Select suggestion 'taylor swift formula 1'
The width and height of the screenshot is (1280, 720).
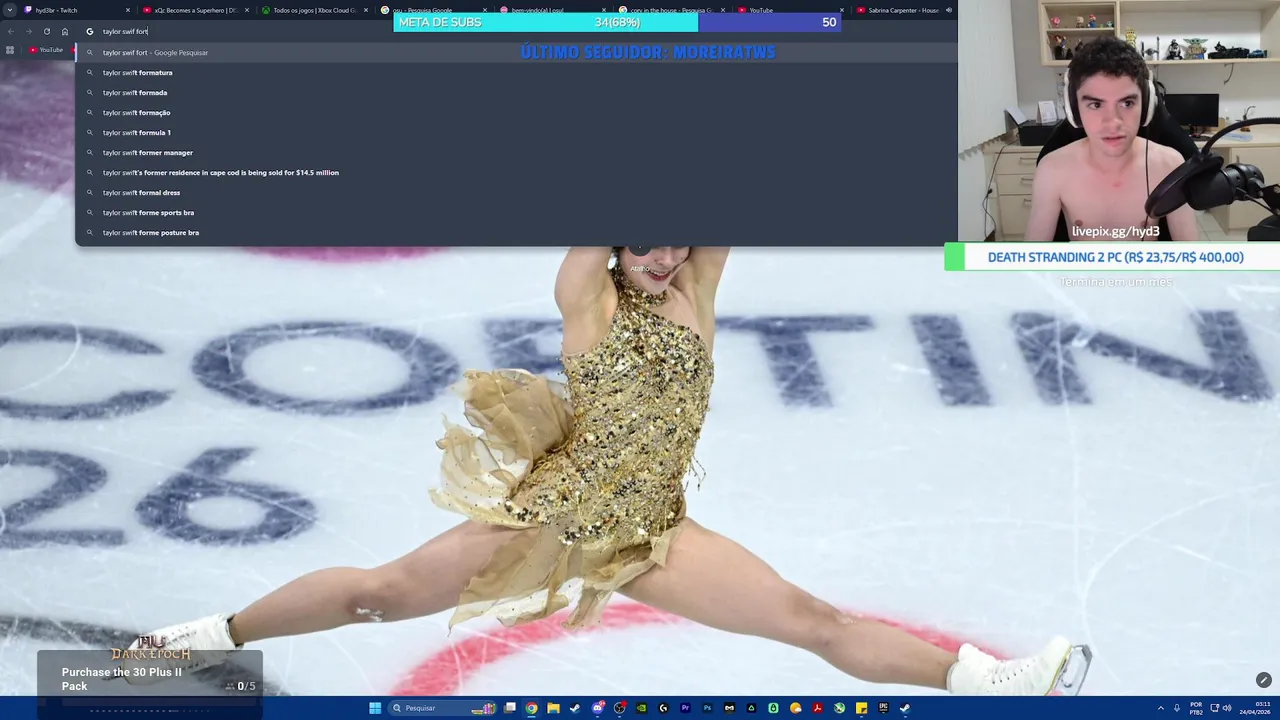(516, 132)
